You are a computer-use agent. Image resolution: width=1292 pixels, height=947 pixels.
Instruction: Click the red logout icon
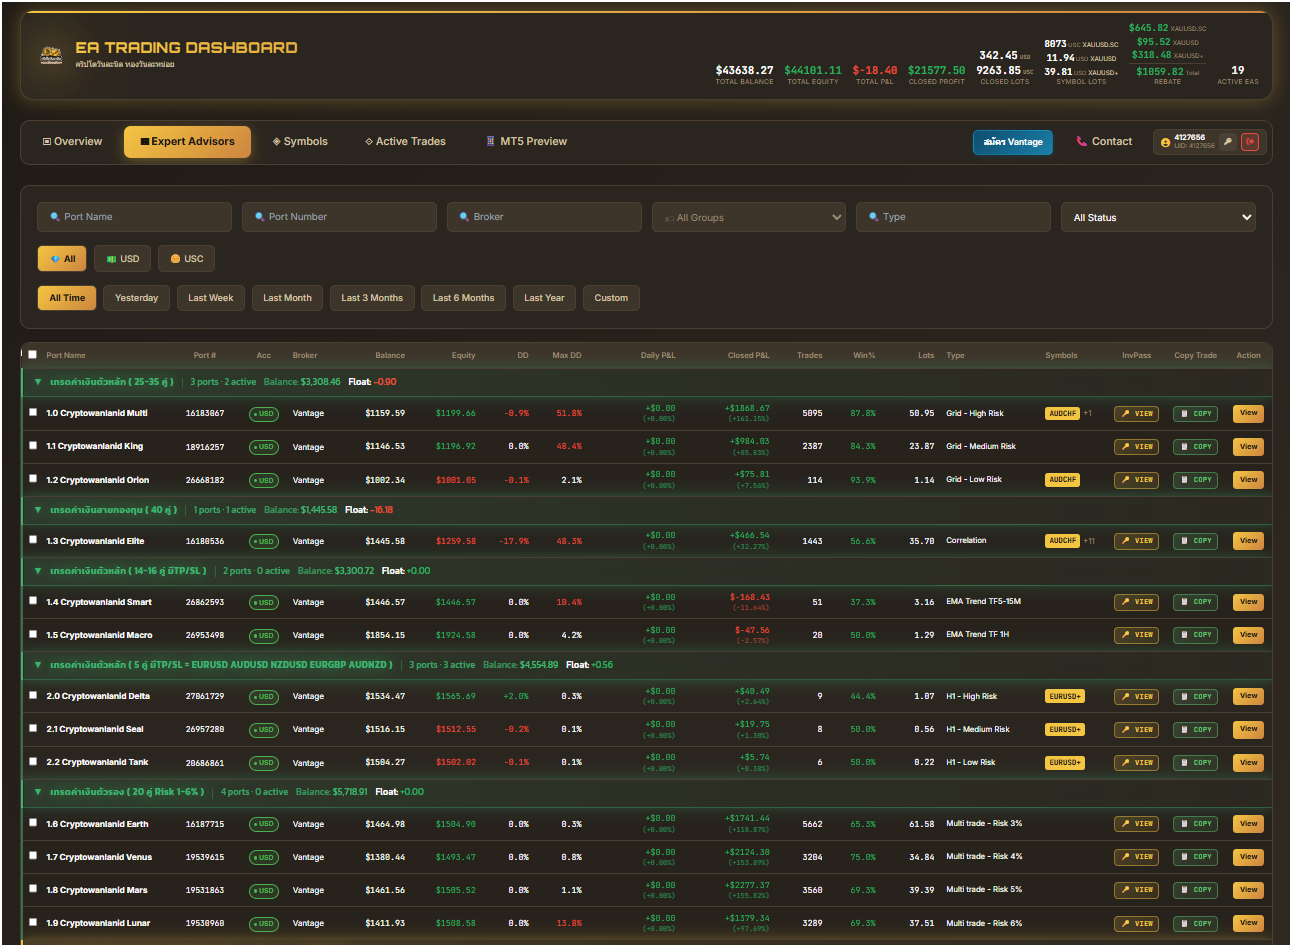1250,142
